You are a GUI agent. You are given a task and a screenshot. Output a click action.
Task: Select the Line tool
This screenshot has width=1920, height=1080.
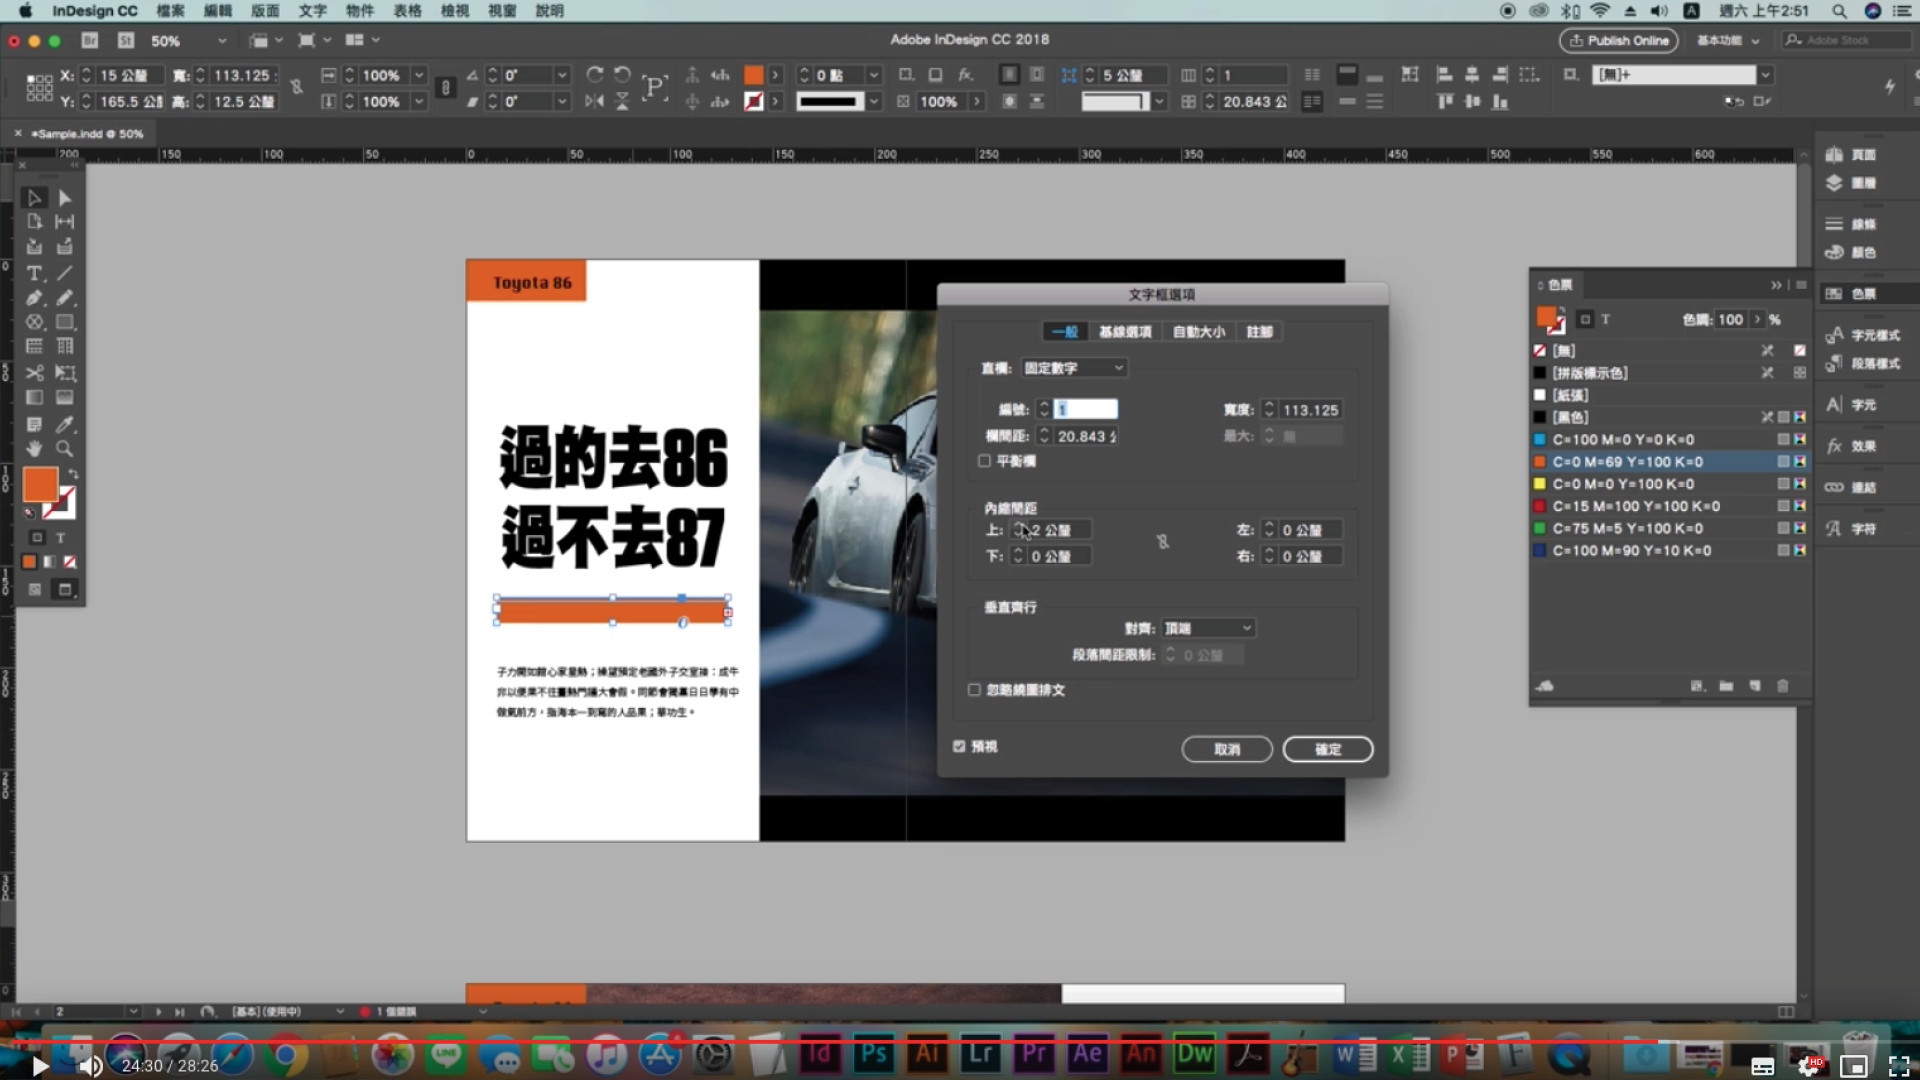[65, 273]
